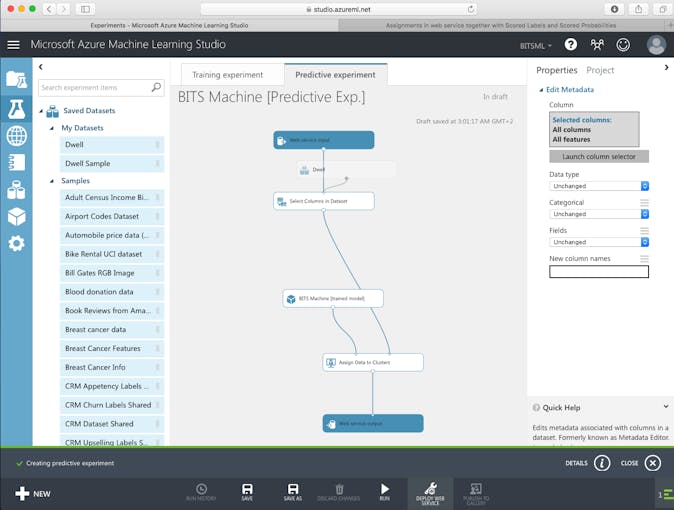Viewport: 674px width, 510px height.
Task: Collapse the My Datasets tree node
Action: (52, 128)
